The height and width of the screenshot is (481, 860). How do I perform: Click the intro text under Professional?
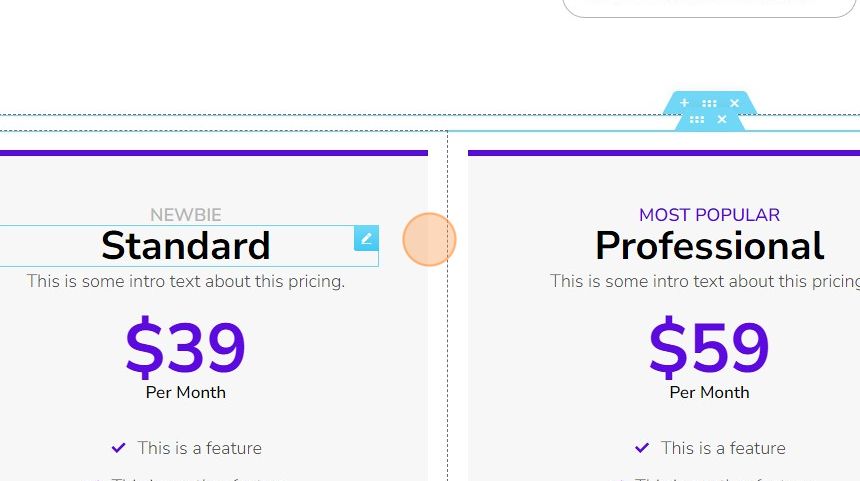pos(705,281)
